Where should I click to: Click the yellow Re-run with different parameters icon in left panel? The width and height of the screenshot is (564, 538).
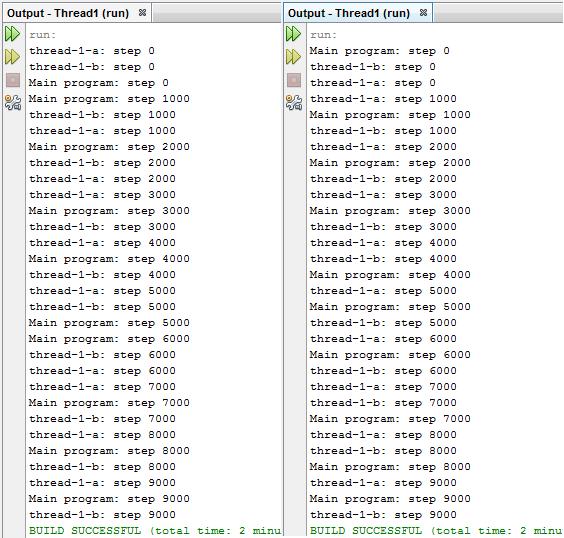[13, 57]
